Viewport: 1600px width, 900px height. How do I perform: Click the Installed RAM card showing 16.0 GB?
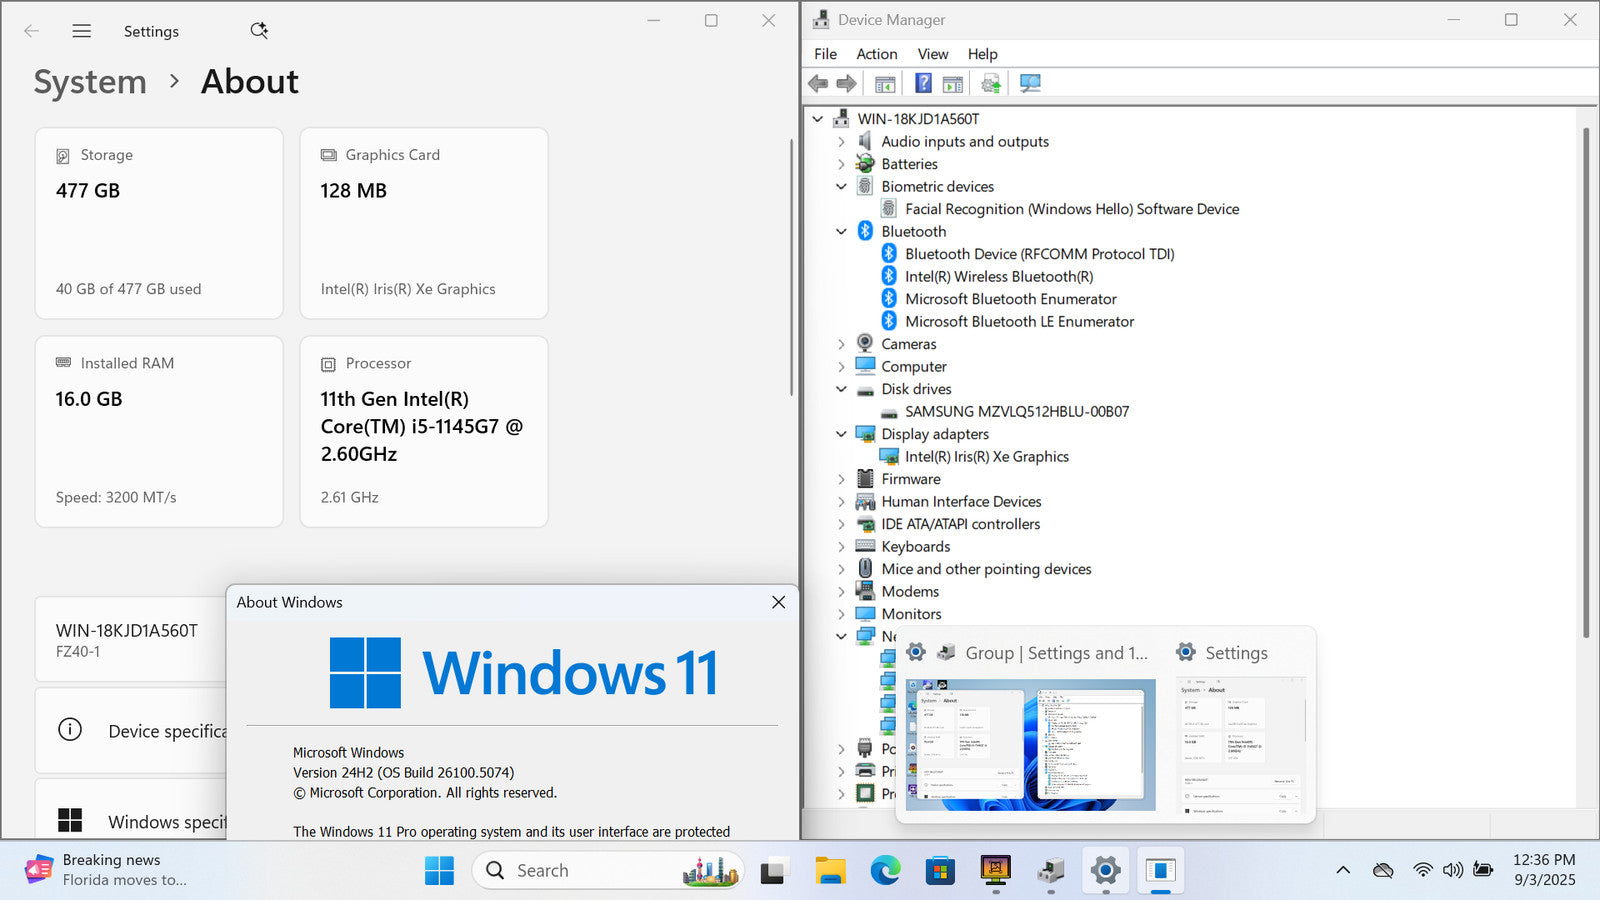[159, 431]
